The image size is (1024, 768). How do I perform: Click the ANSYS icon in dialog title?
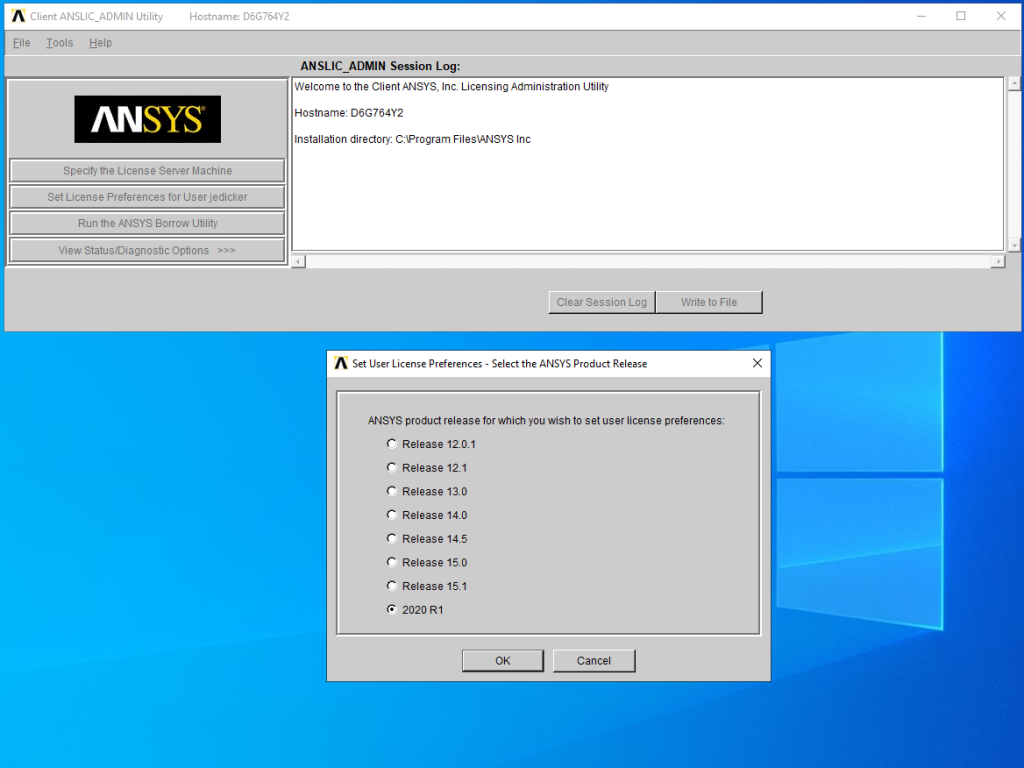click(x=341, y=363)
